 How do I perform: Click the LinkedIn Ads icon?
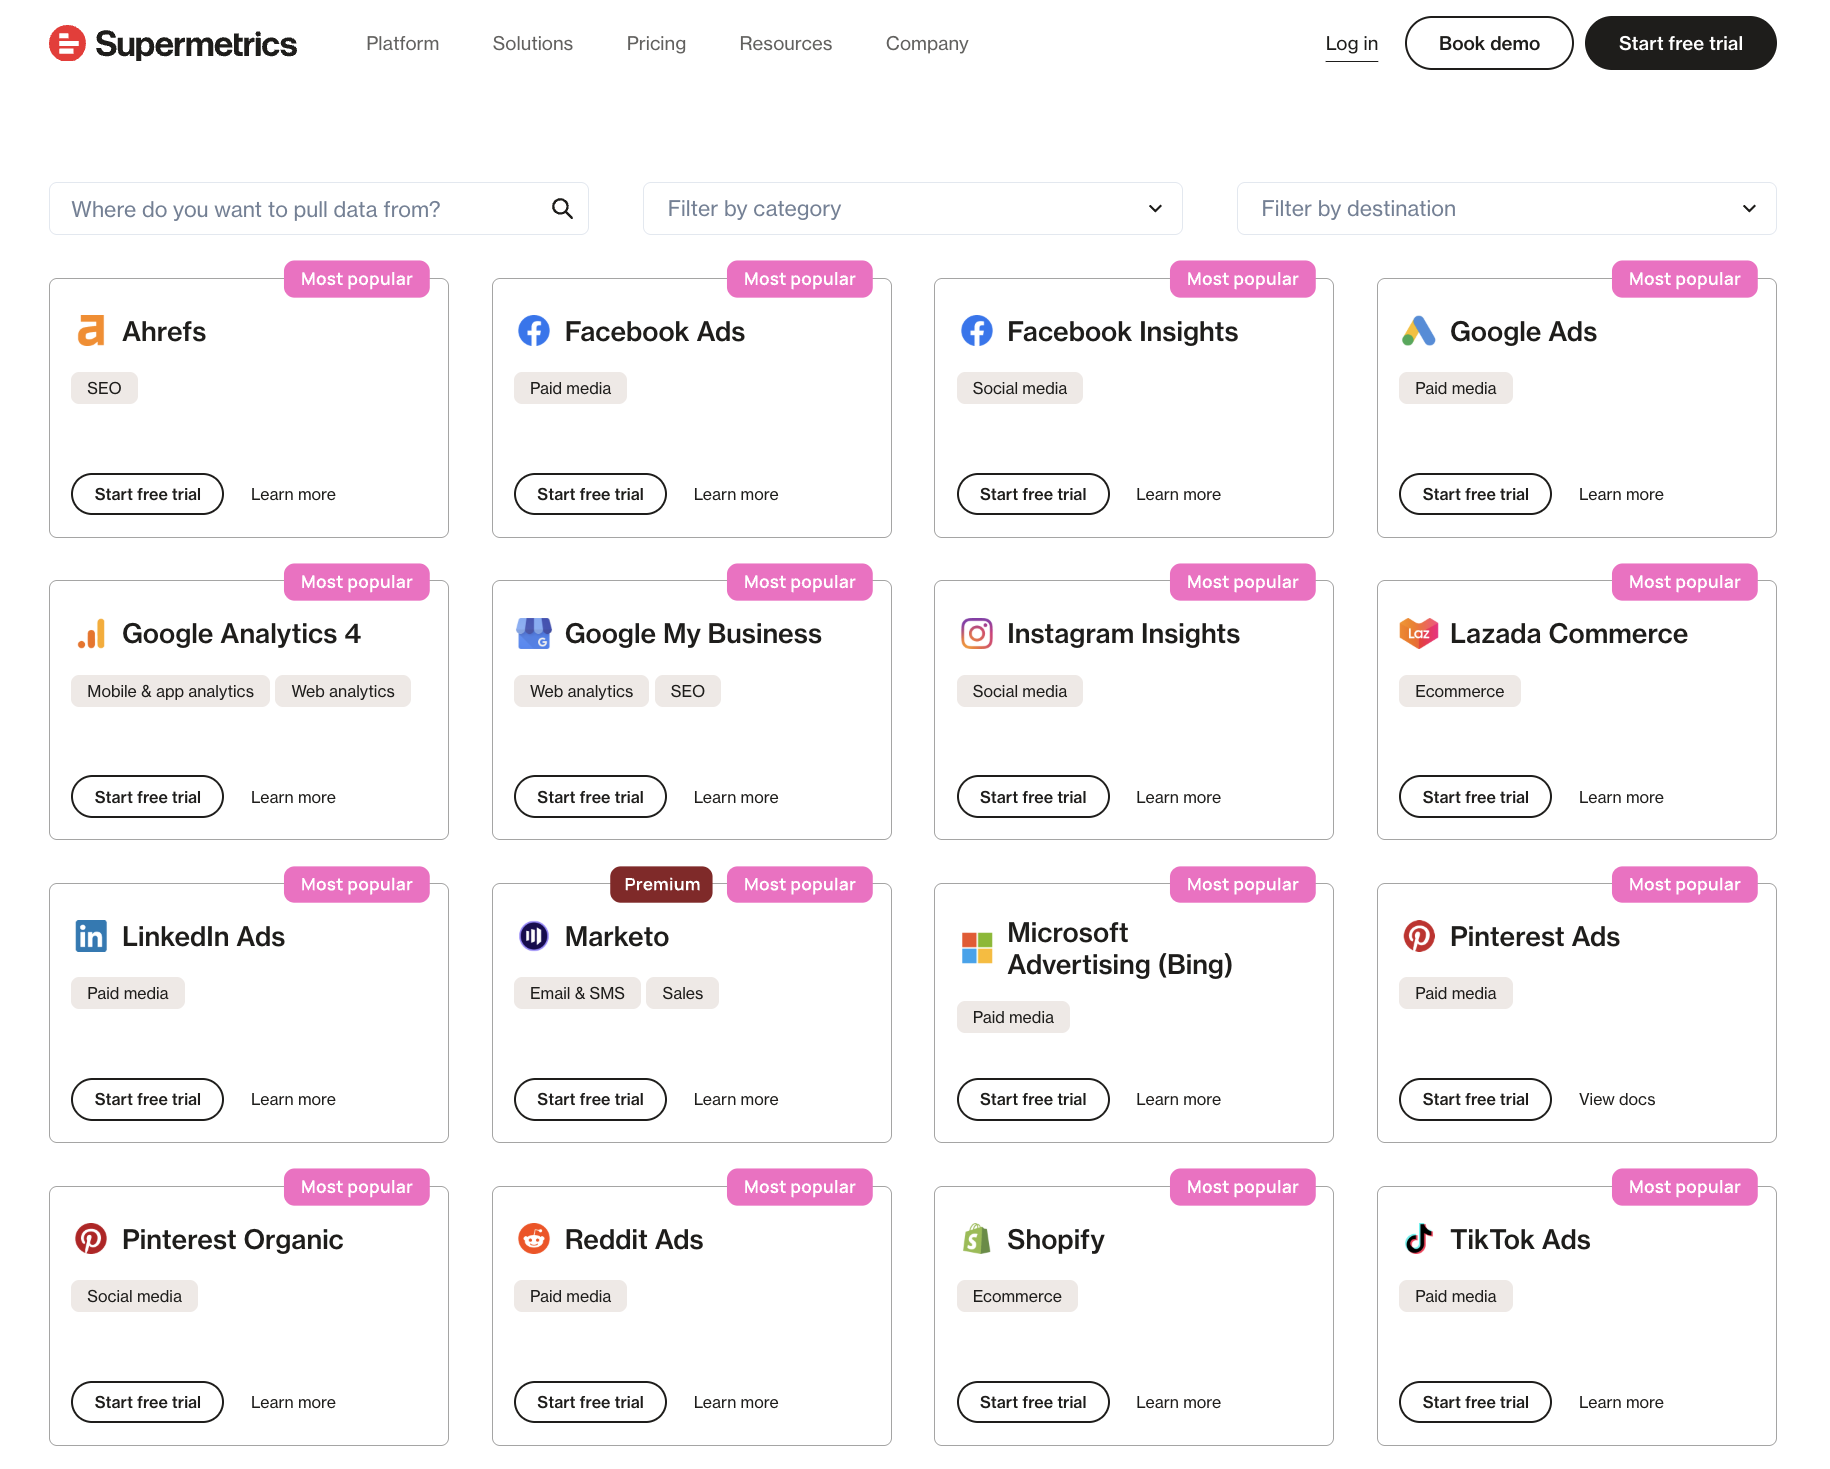coord(91,936)
